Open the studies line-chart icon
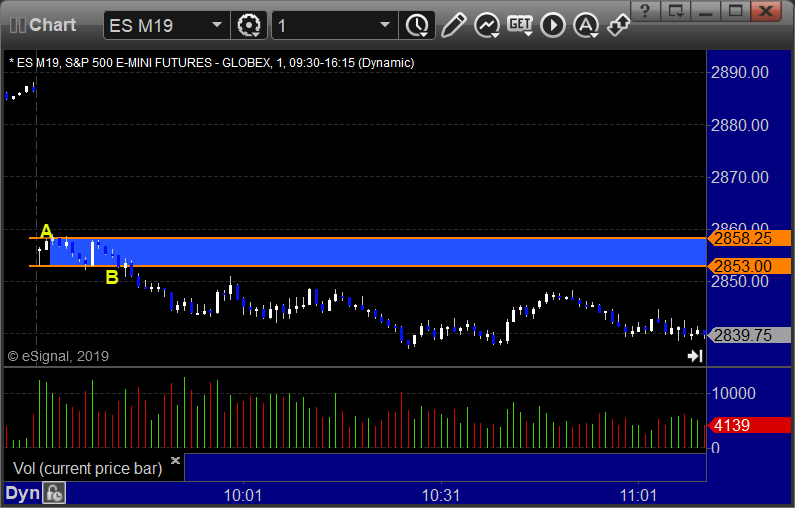 coord(487,25)
